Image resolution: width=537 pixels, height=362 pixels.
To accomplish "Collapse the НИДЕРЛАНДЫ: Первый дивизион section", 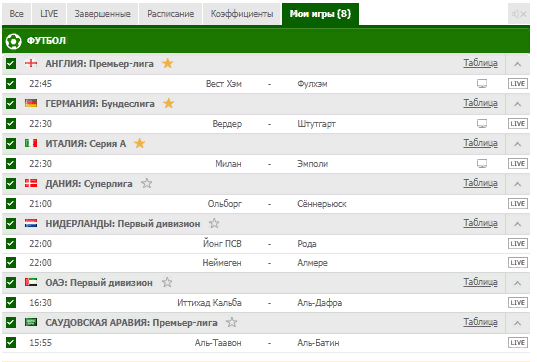I will click(x=517, y=224).
